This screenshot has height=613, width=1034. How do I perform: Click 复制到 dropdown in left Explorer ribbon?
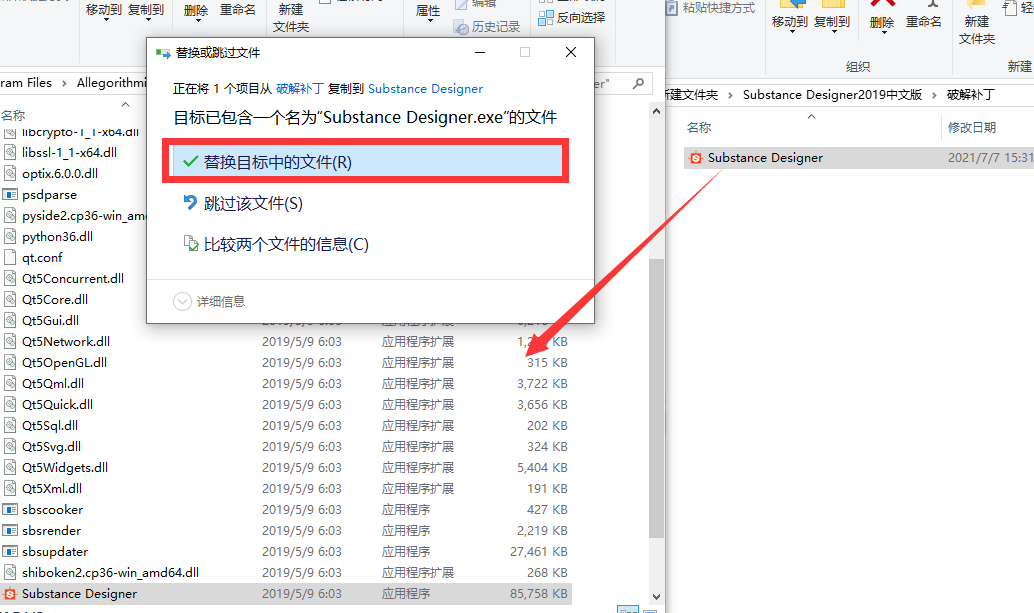point(146,11)
